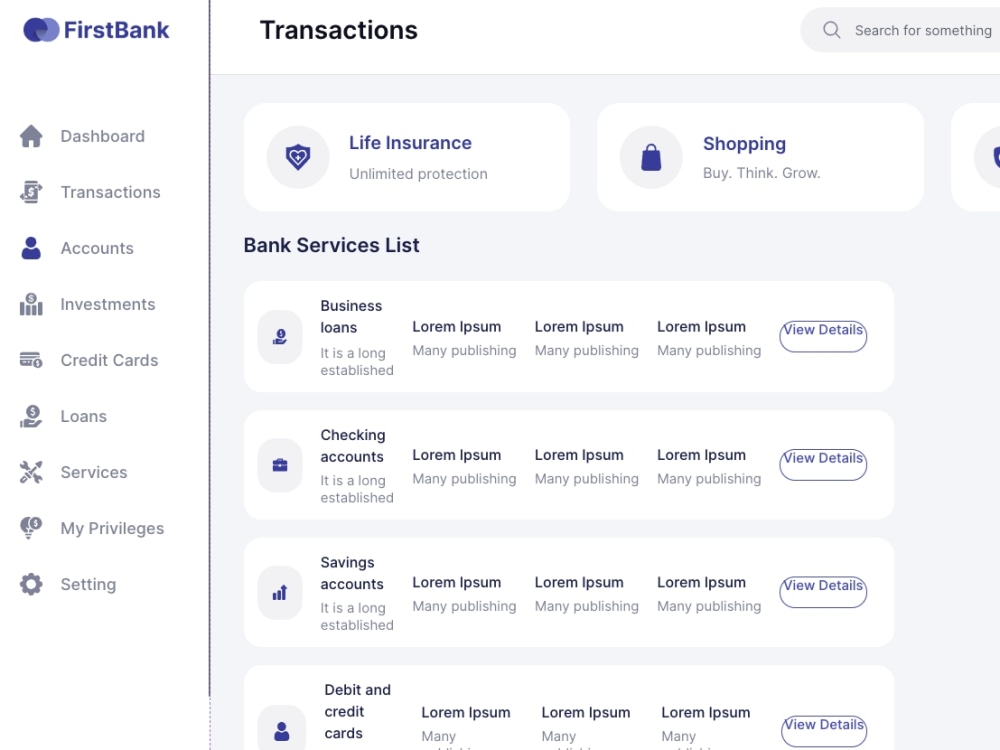
Task: View Details for Debit and credit cards
Action: click(x=824, y=731)
